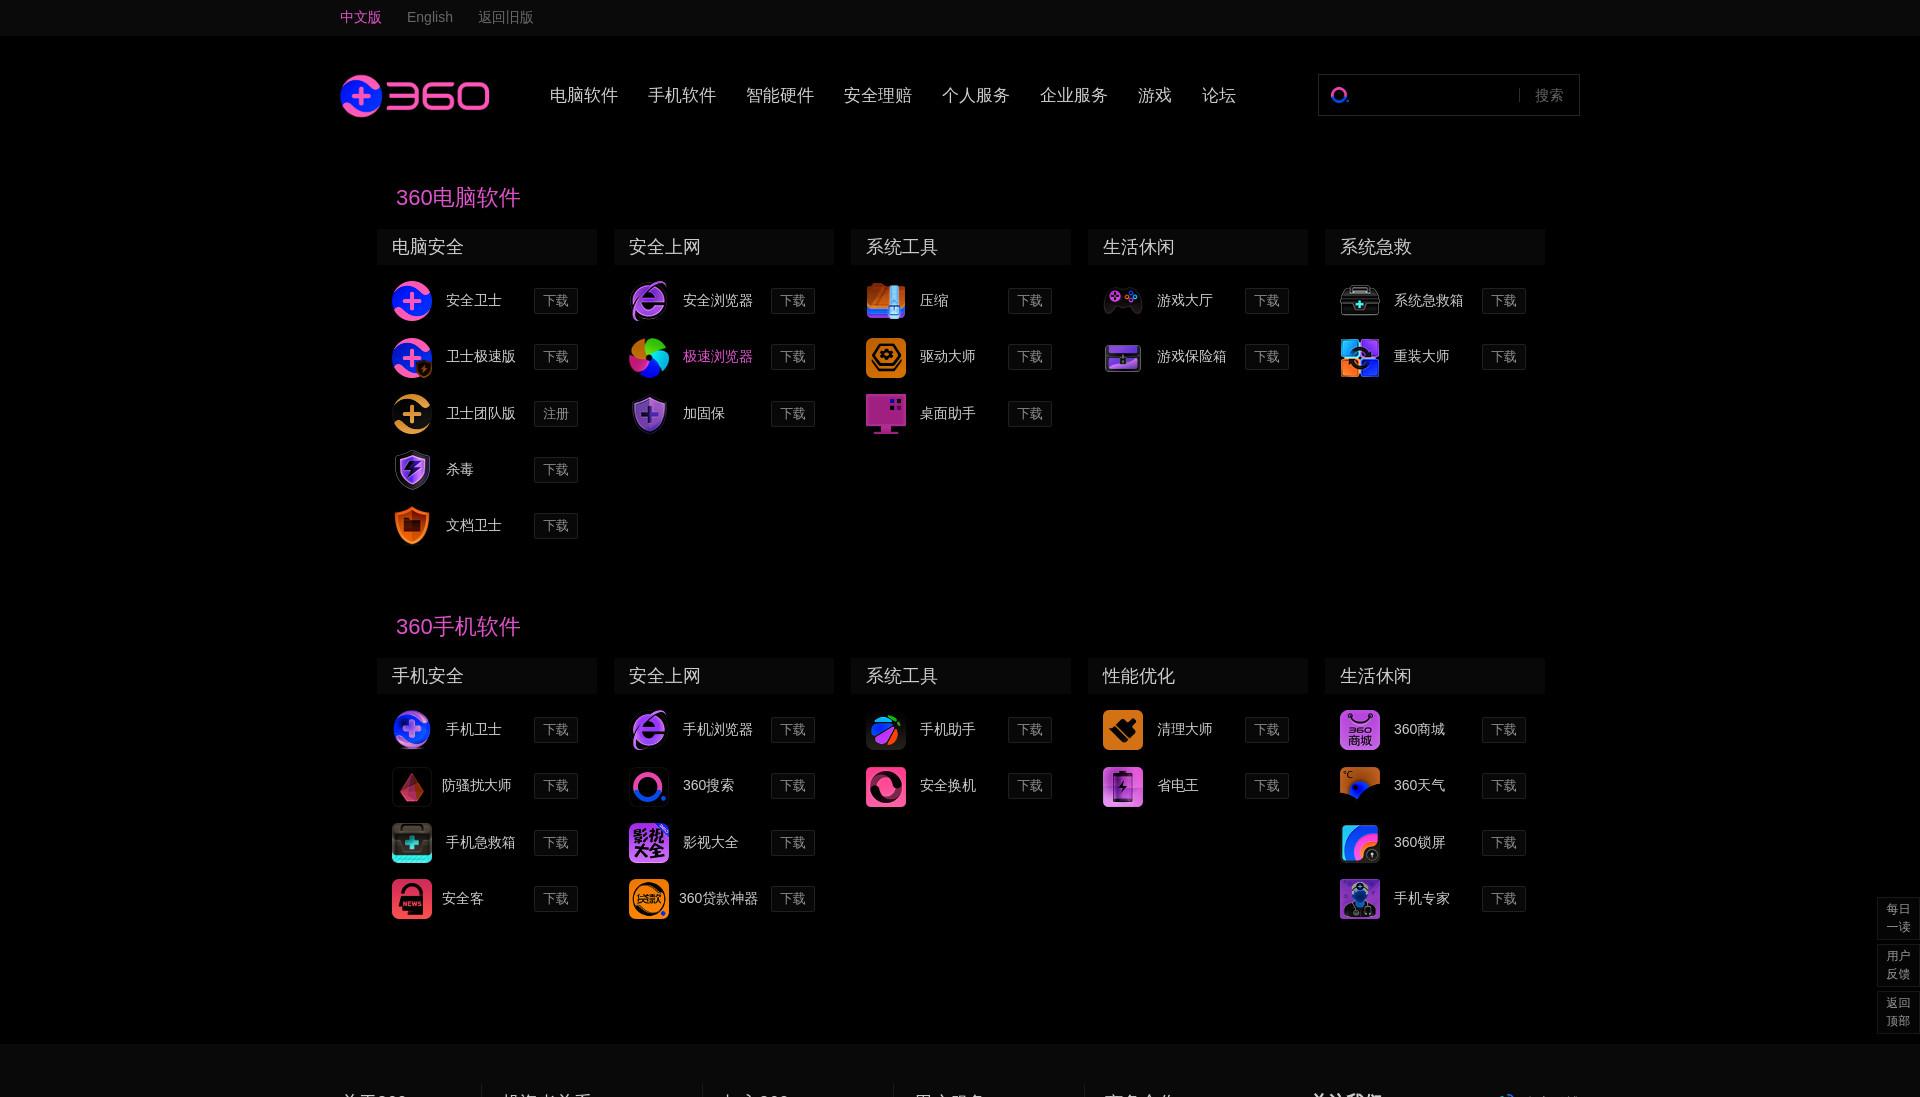This screenshot has height=1097, width=1920.
Task: Open the 手机卫士 icon
Action: pos(412,730)
